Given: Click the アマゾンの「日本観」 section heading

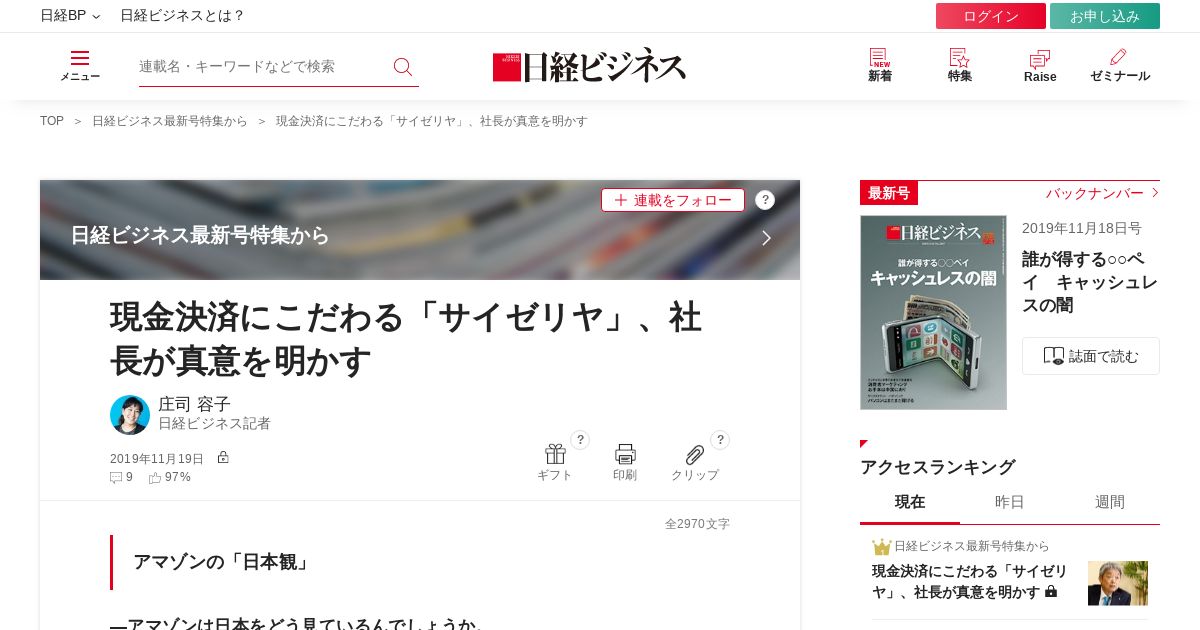Looking at the screenshot, I should click(x=224, y=562).
